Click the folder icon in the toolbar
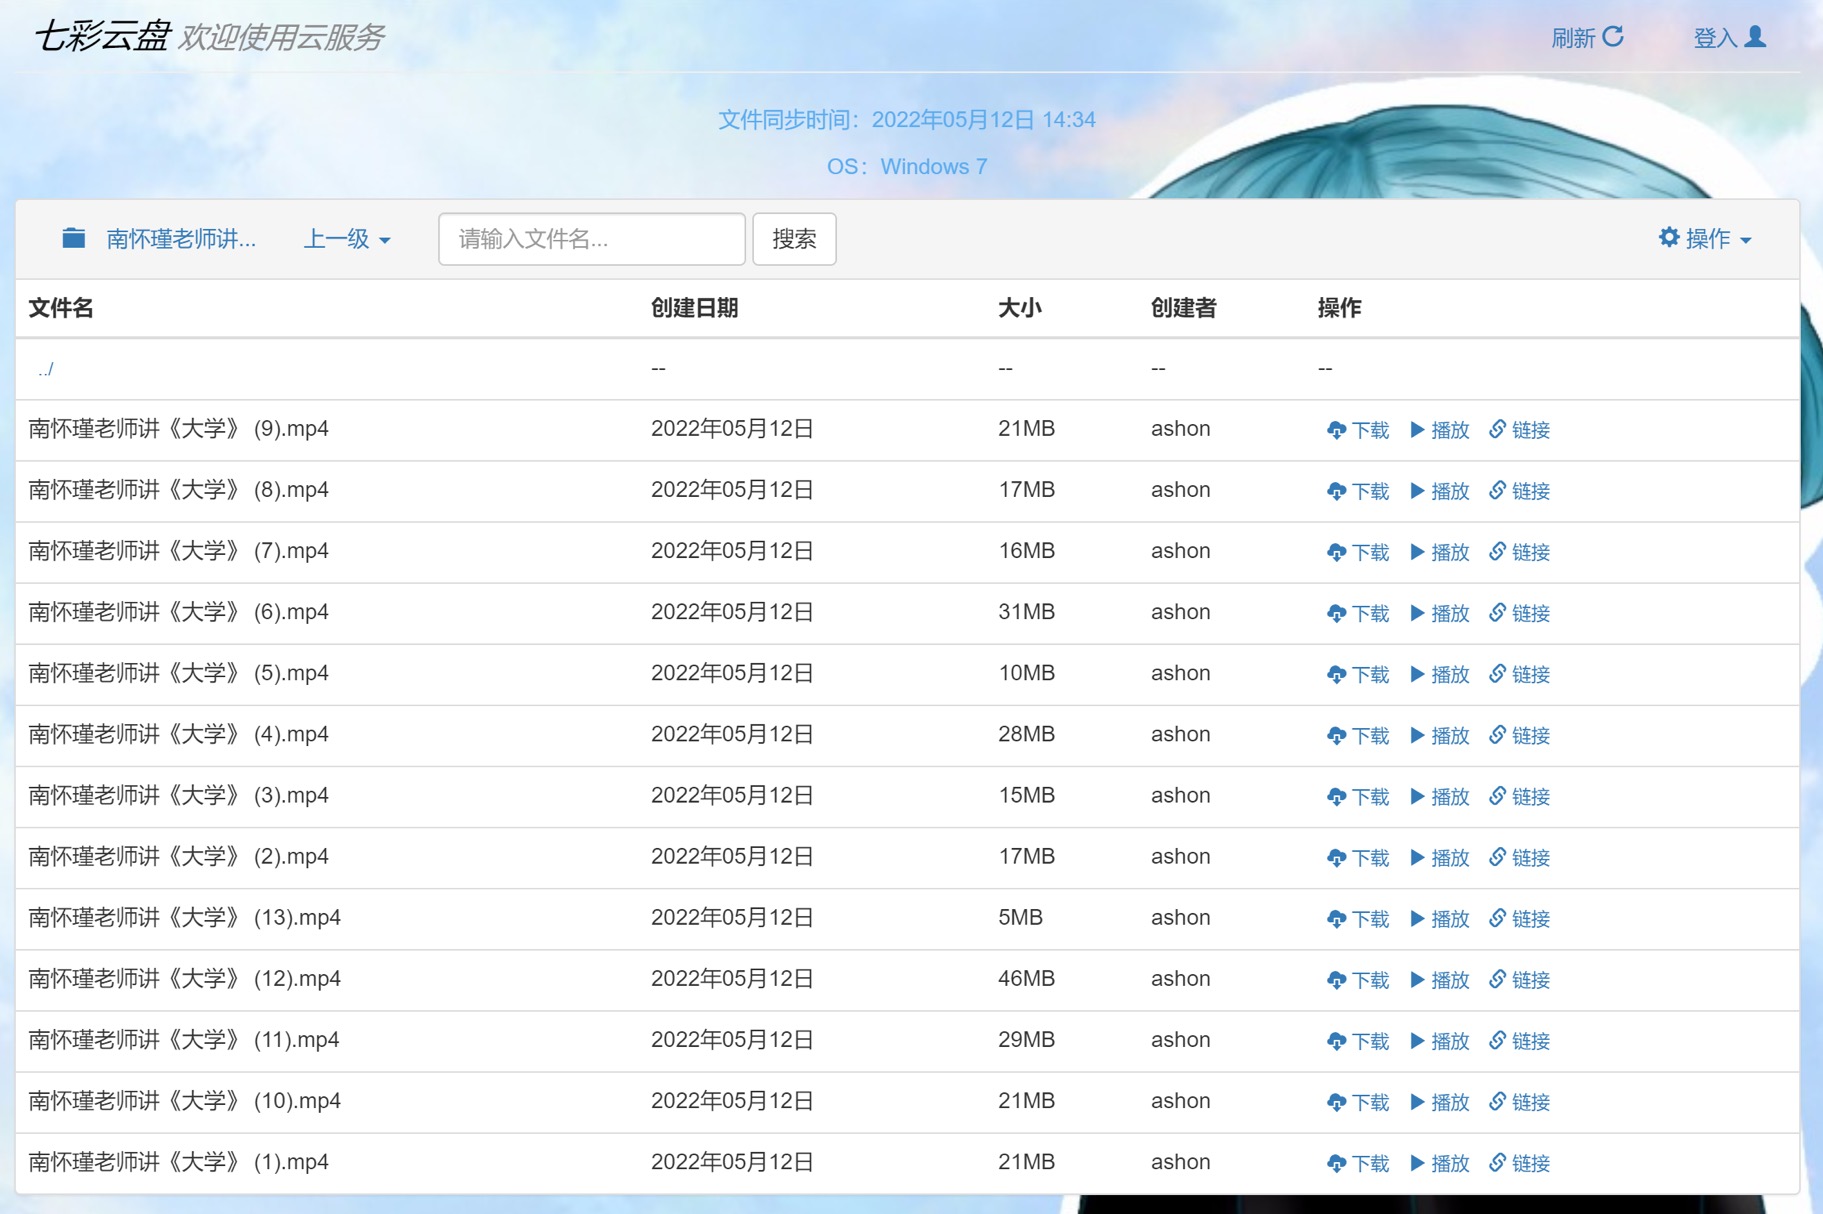The height and width of the screenshot is (1214, 1823). point(74,238)
